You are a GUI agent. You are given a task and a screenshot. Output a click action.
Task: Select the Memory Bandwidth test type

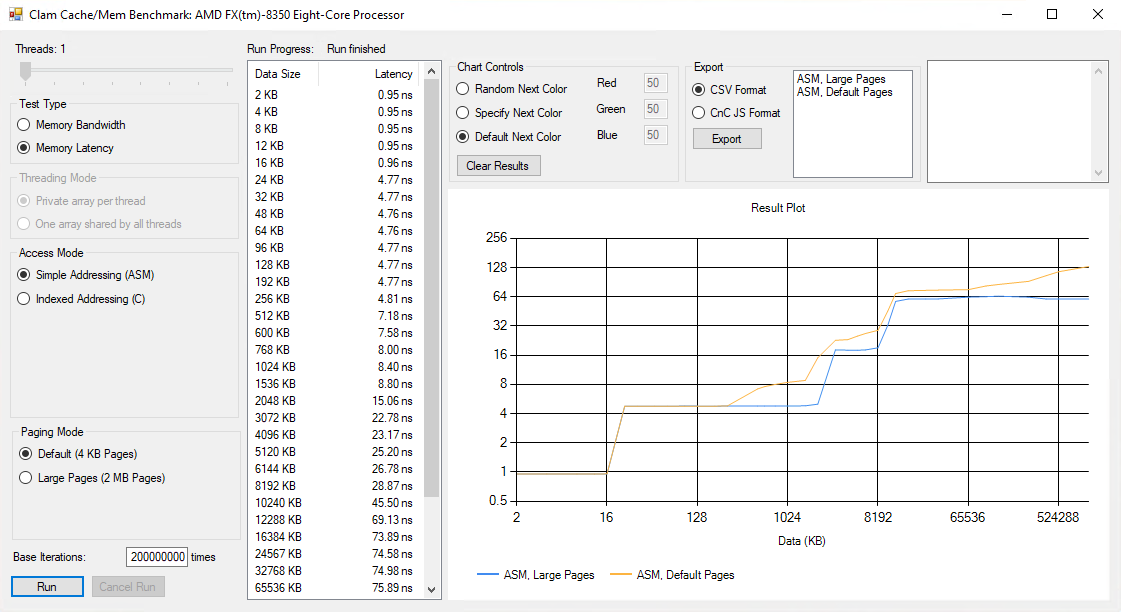click(x=22, y=125)
